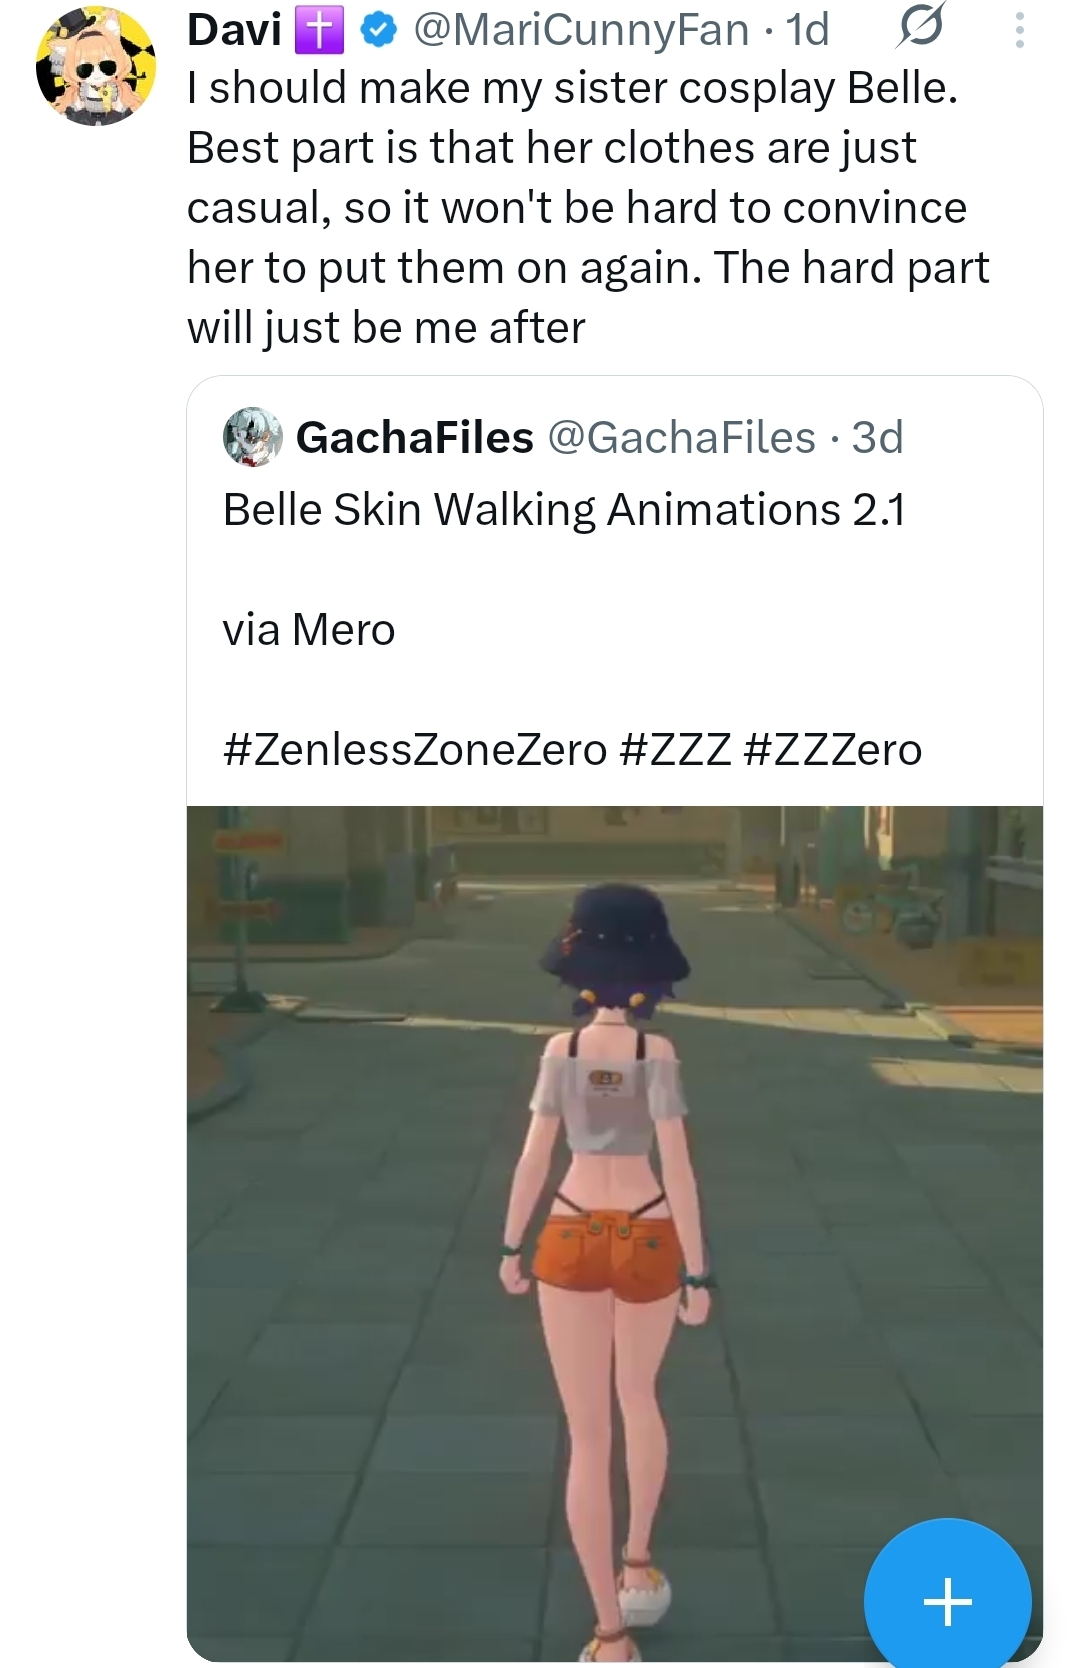Image resolution: width=1080 pixels, height=1668 pixels.
Task: Open Davi's tweet text about cosplay
Action: click(x=588, y=208)
